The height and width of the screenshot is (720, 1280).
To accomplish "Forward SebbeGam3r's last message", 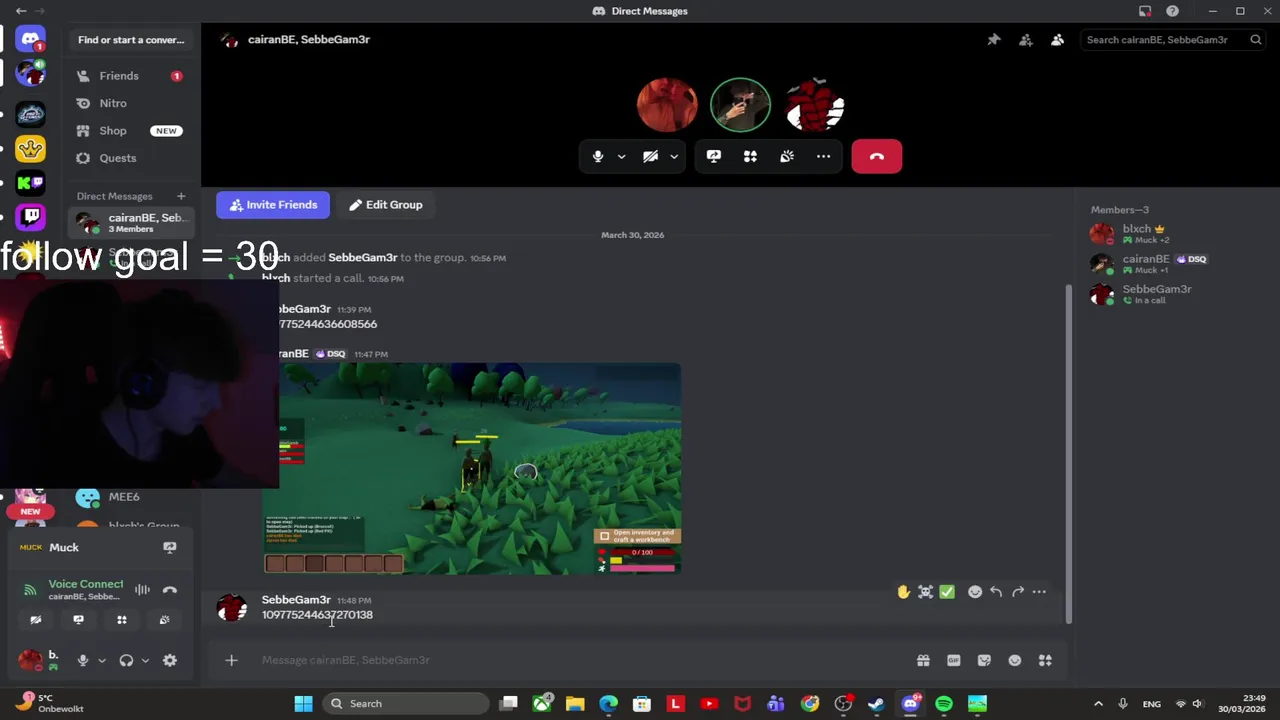I will pyautogui.click(x=1018, y=592).
